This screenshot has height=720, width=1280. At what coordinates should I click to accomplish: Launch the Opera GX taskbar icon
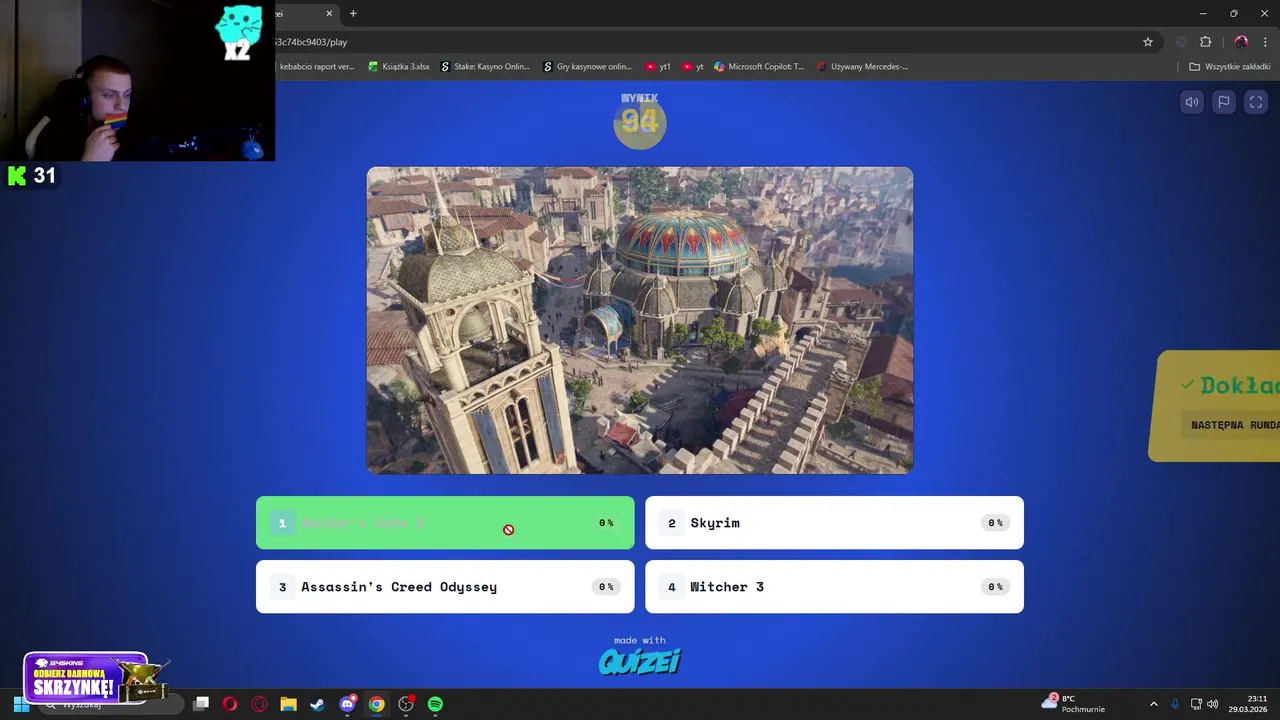(x=259, y=704)
